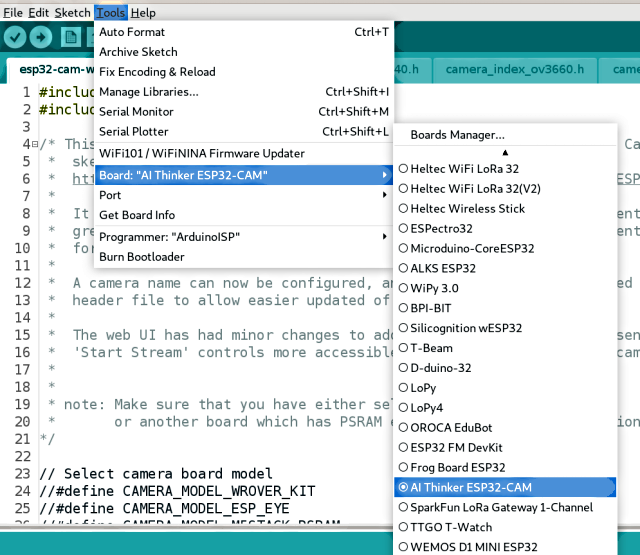Screen dimensions: 640x555
Task: Select OROCA EduBot board
Action: (505, 428)
